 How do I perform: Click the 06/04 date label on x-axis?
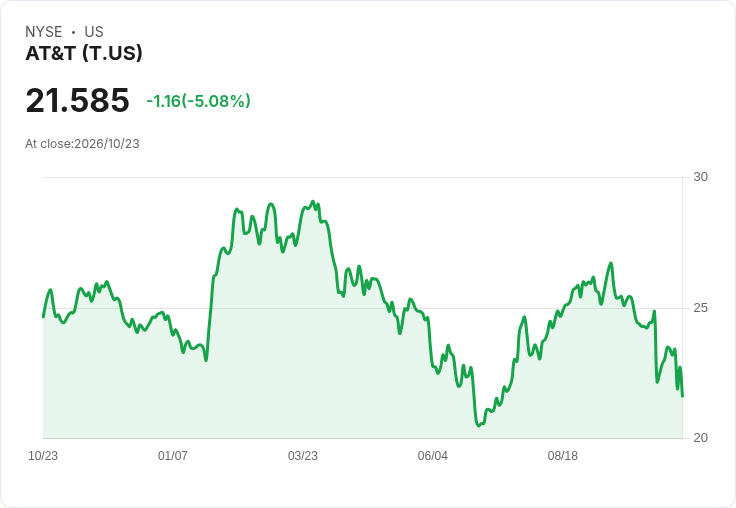[433, 456]
